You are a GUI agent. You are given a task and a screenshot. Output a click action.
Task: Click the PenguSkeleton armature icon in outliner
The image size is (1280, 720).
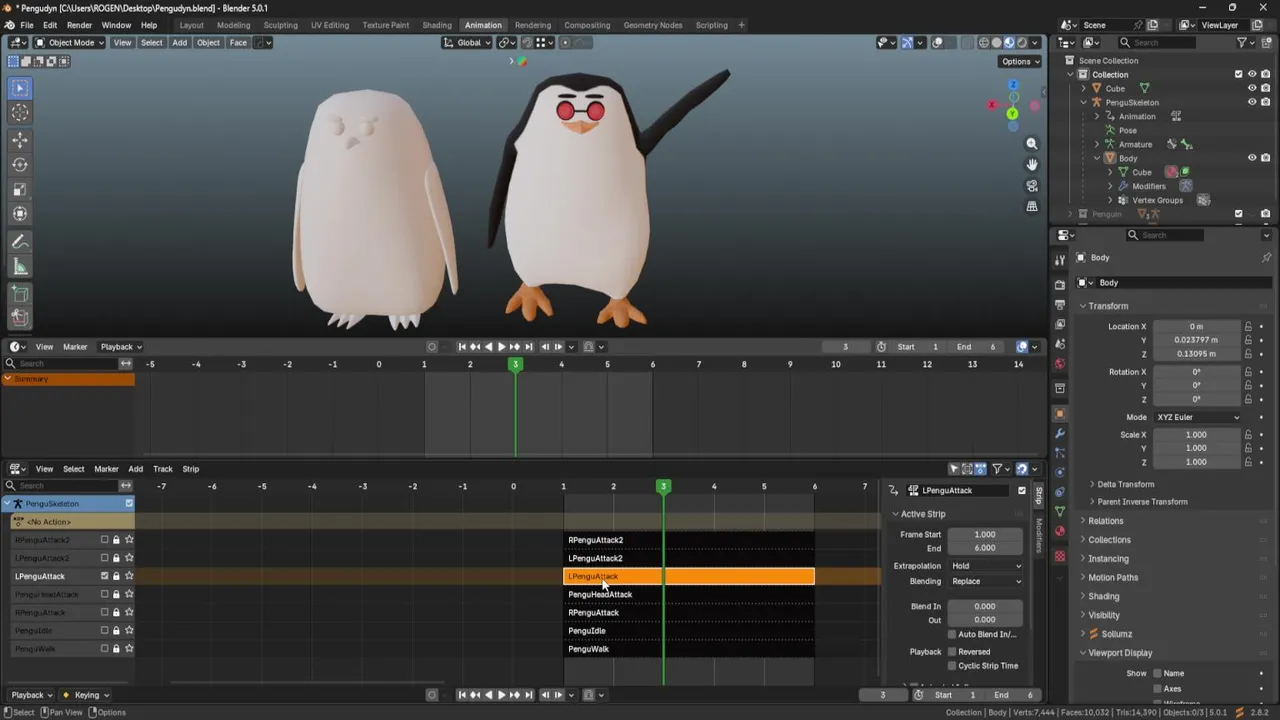coord(1097,102)
